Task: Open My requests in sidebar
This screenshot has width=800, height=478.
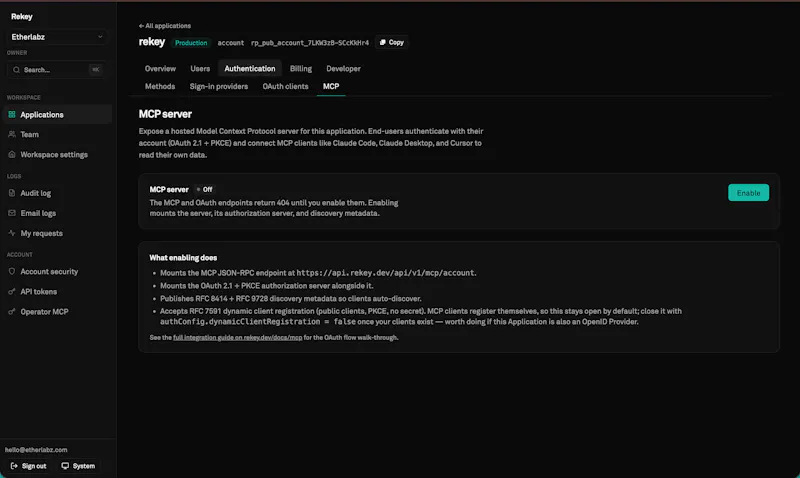Action: point(57,233)
